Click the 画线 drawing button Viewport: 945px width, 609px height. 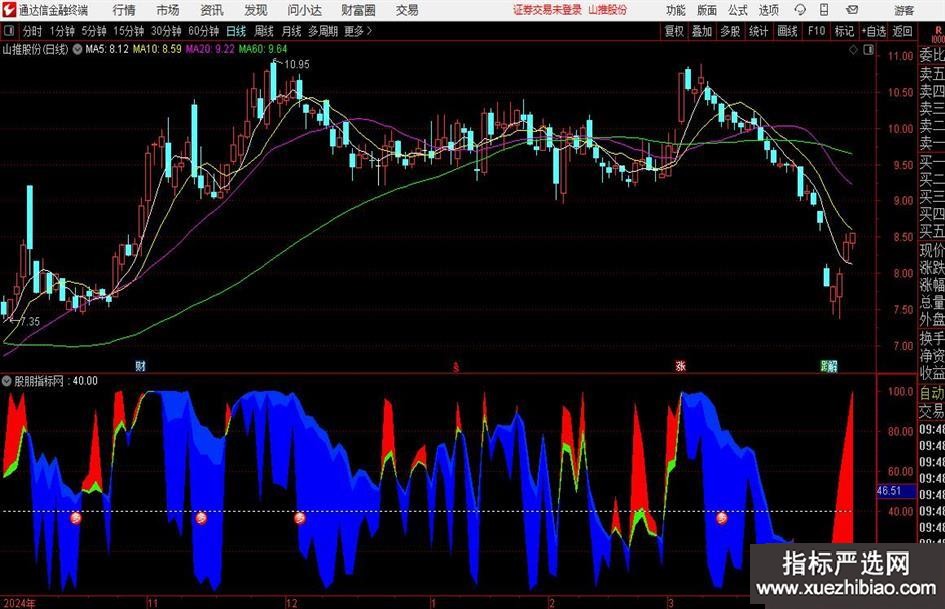pos(788,31)
